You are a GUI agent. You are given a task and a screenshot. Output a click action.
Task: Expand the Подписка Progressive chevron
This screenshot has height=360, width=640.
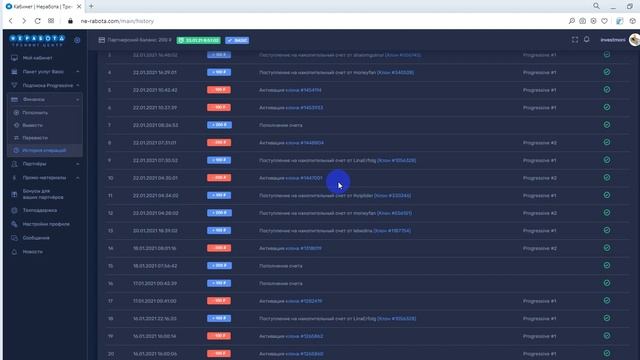78,85
